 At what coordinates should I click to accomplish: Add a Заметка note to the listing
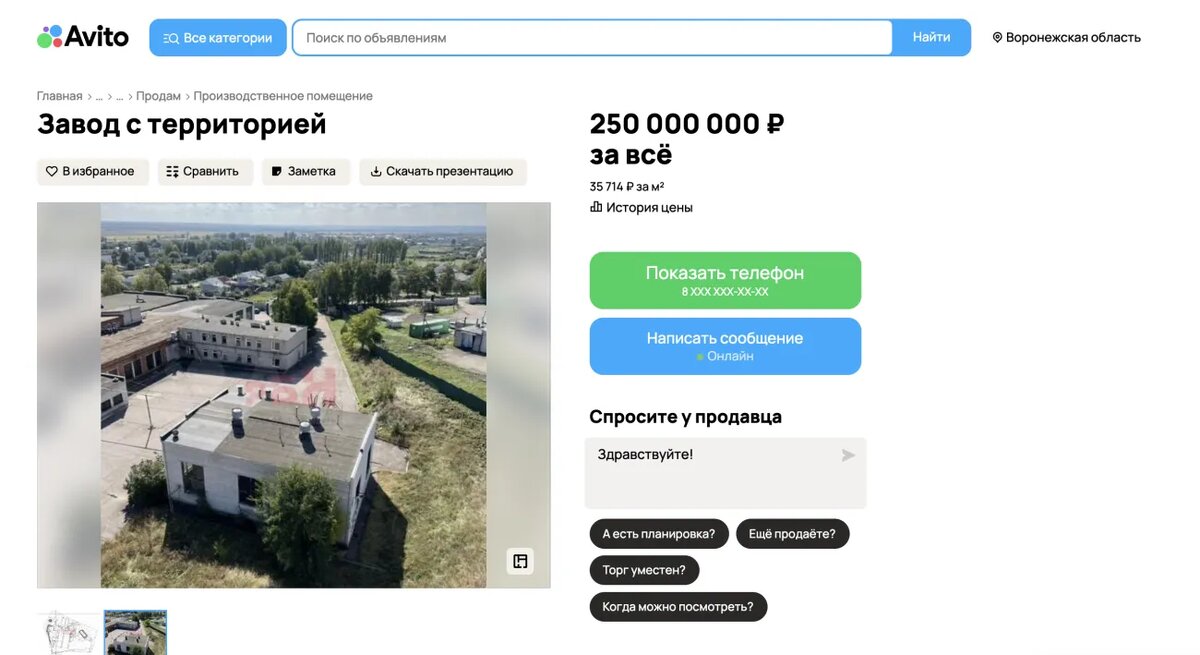pyautogui.click(x=306, y=171)
